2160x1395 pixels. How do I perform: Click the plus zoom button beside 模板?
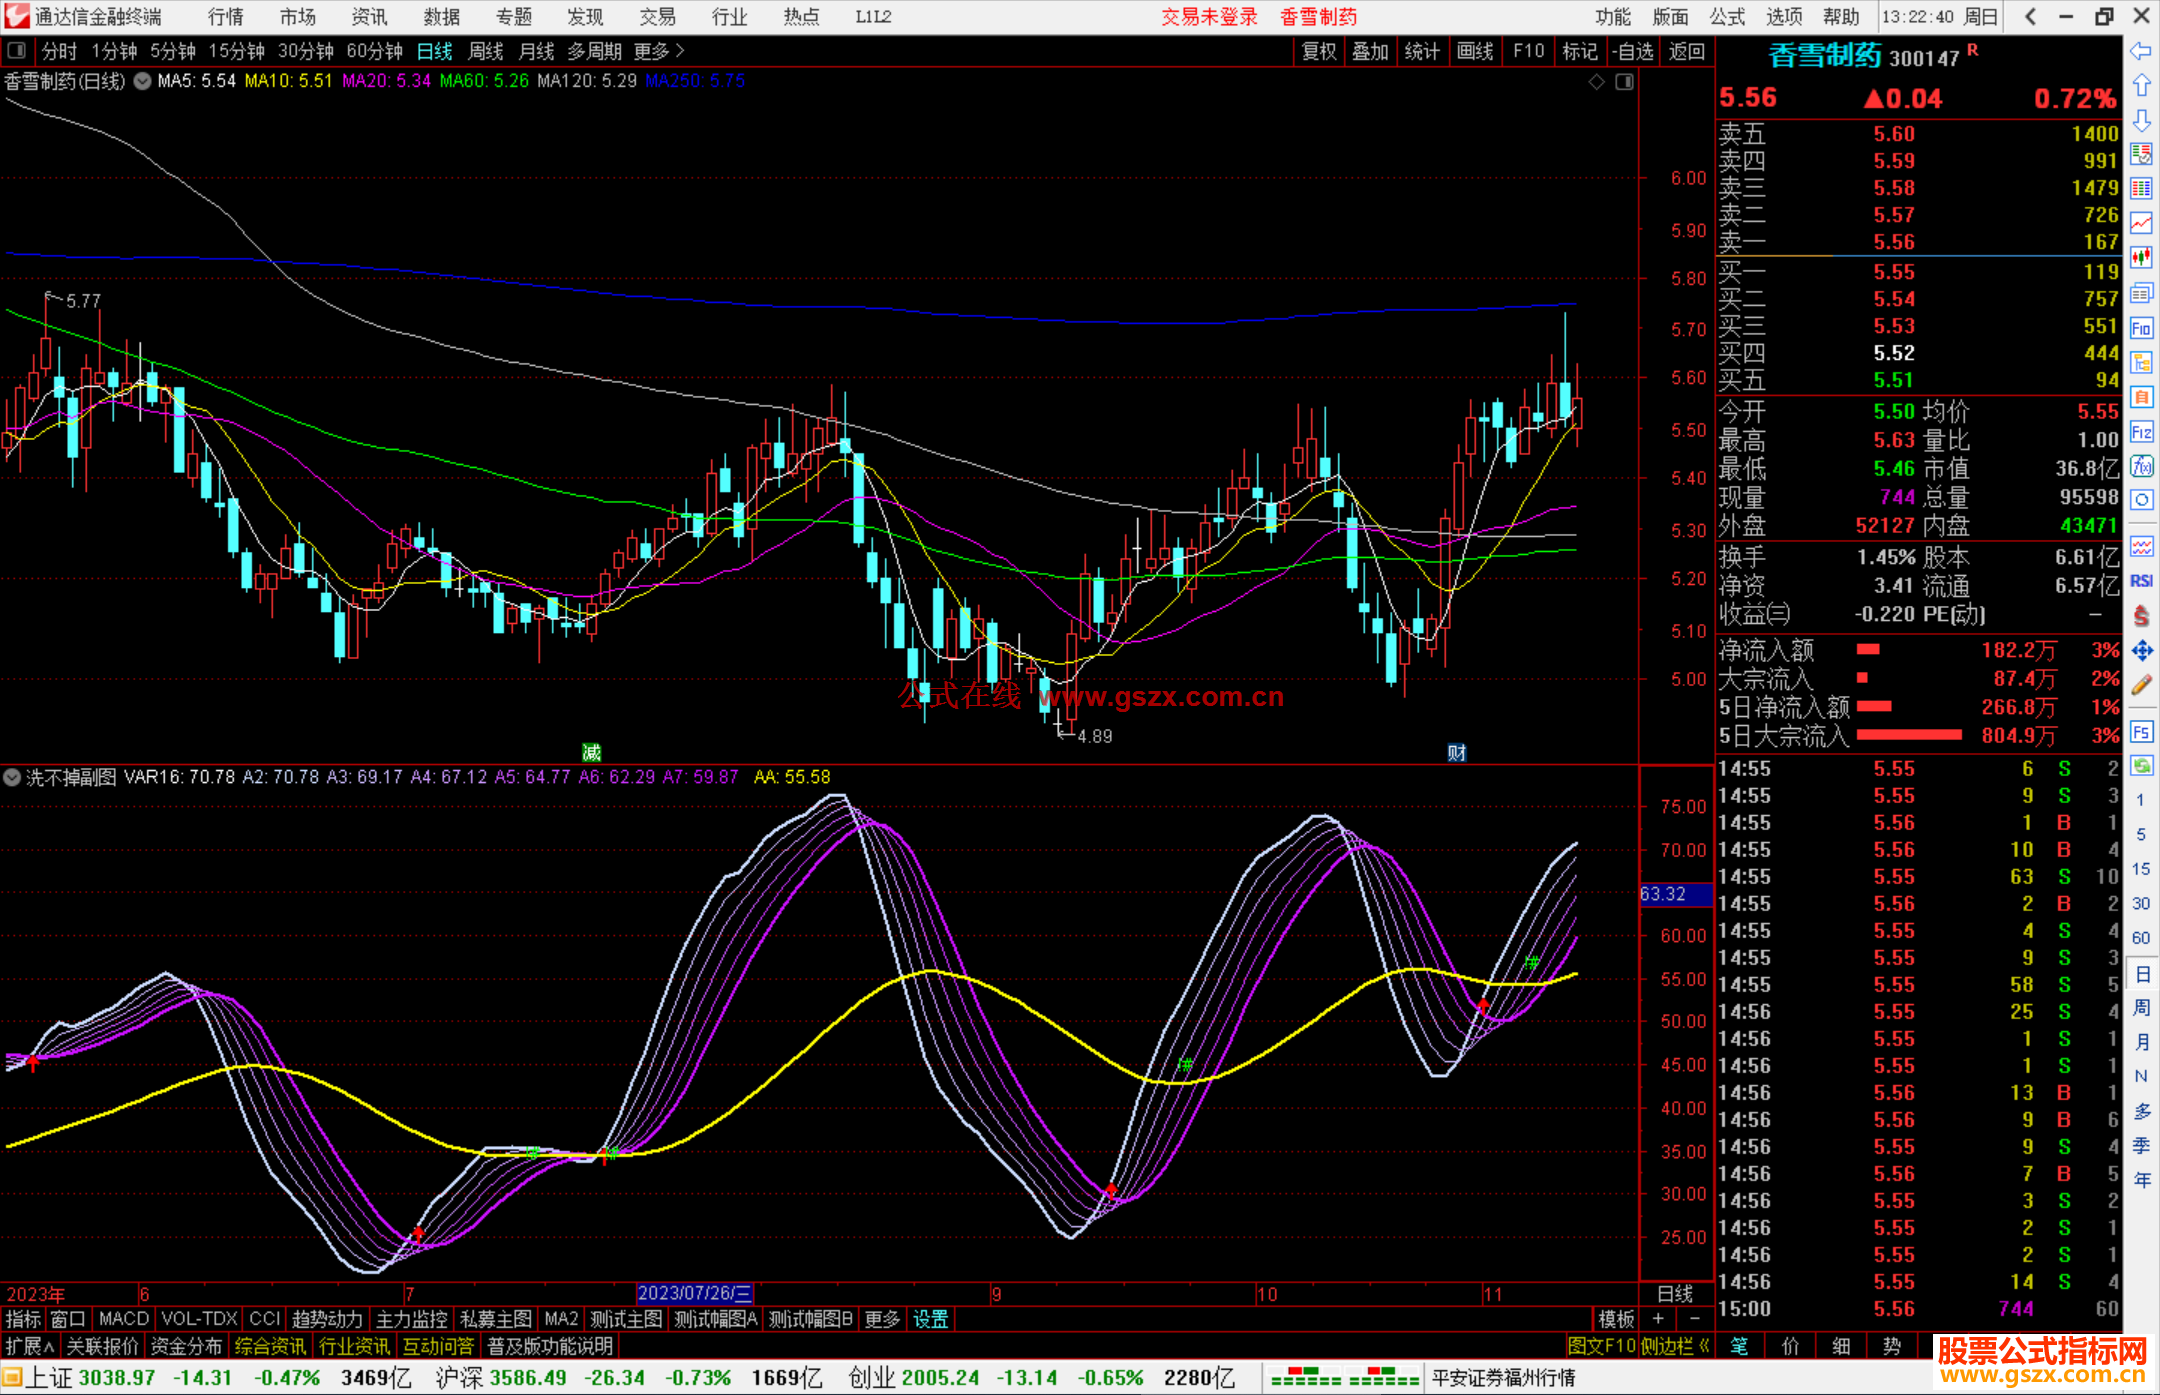[x=1658, y=1319]
